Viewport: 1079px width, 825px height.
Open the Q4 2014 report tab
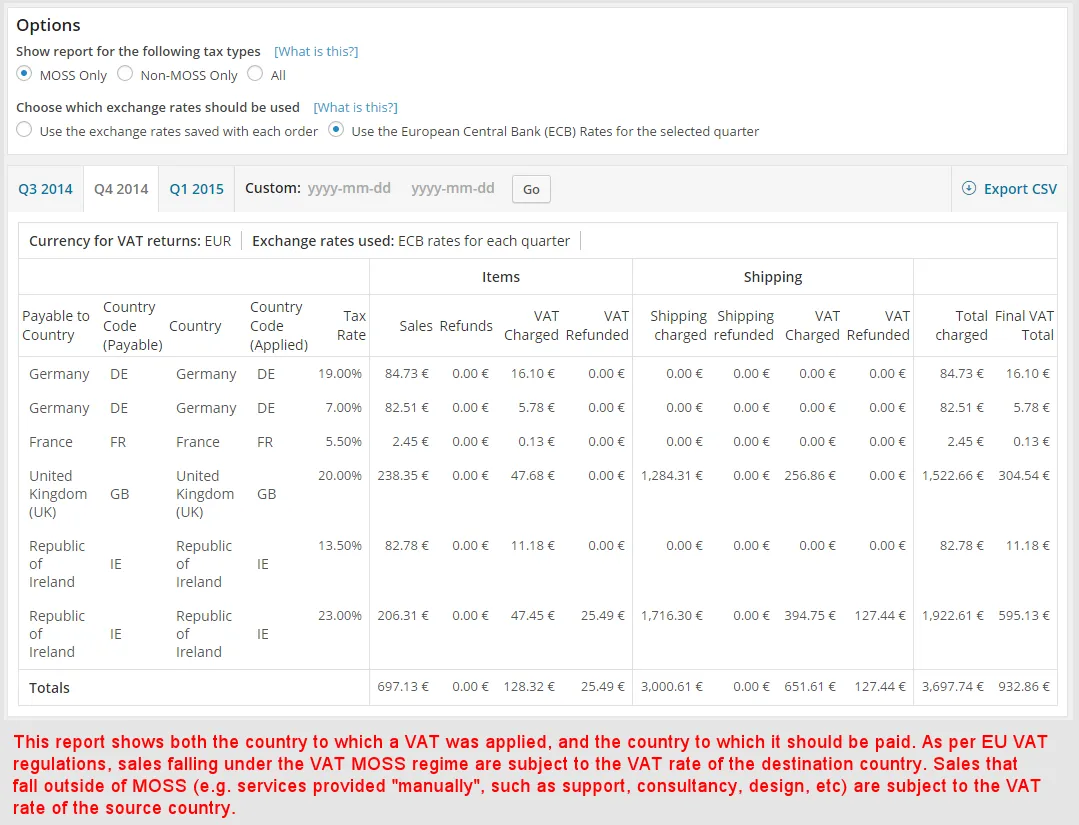click(120, 188)
